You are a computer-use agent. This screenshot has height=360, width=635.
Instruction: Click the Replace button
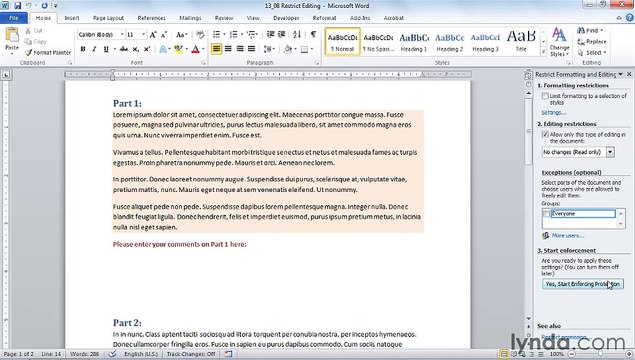click(592, 41)
